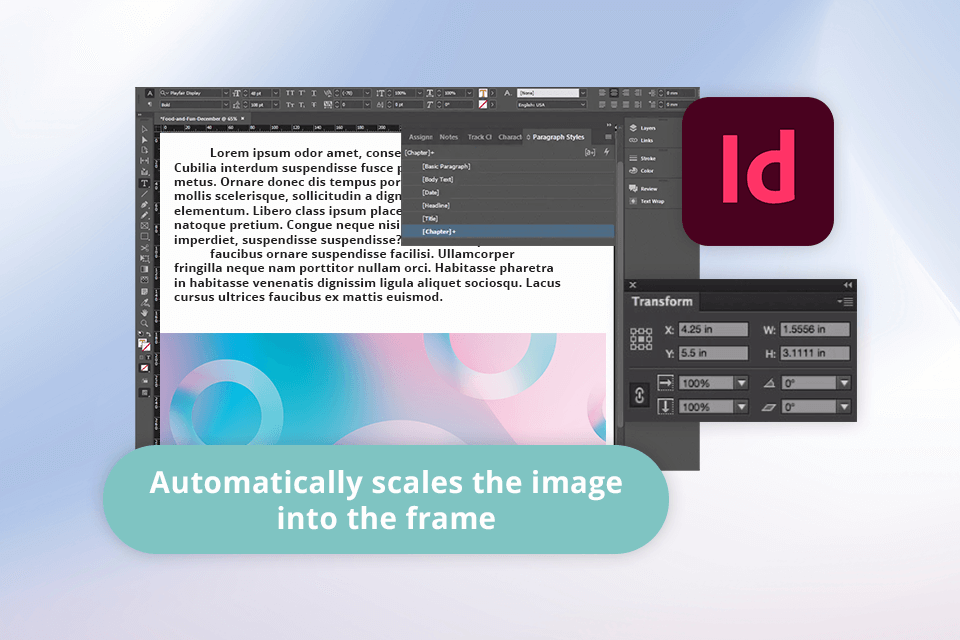The height and width of the screenshot is (640, 960).
Task: Select the Paragraph Styles tab
Action: [x=558, y=137]
